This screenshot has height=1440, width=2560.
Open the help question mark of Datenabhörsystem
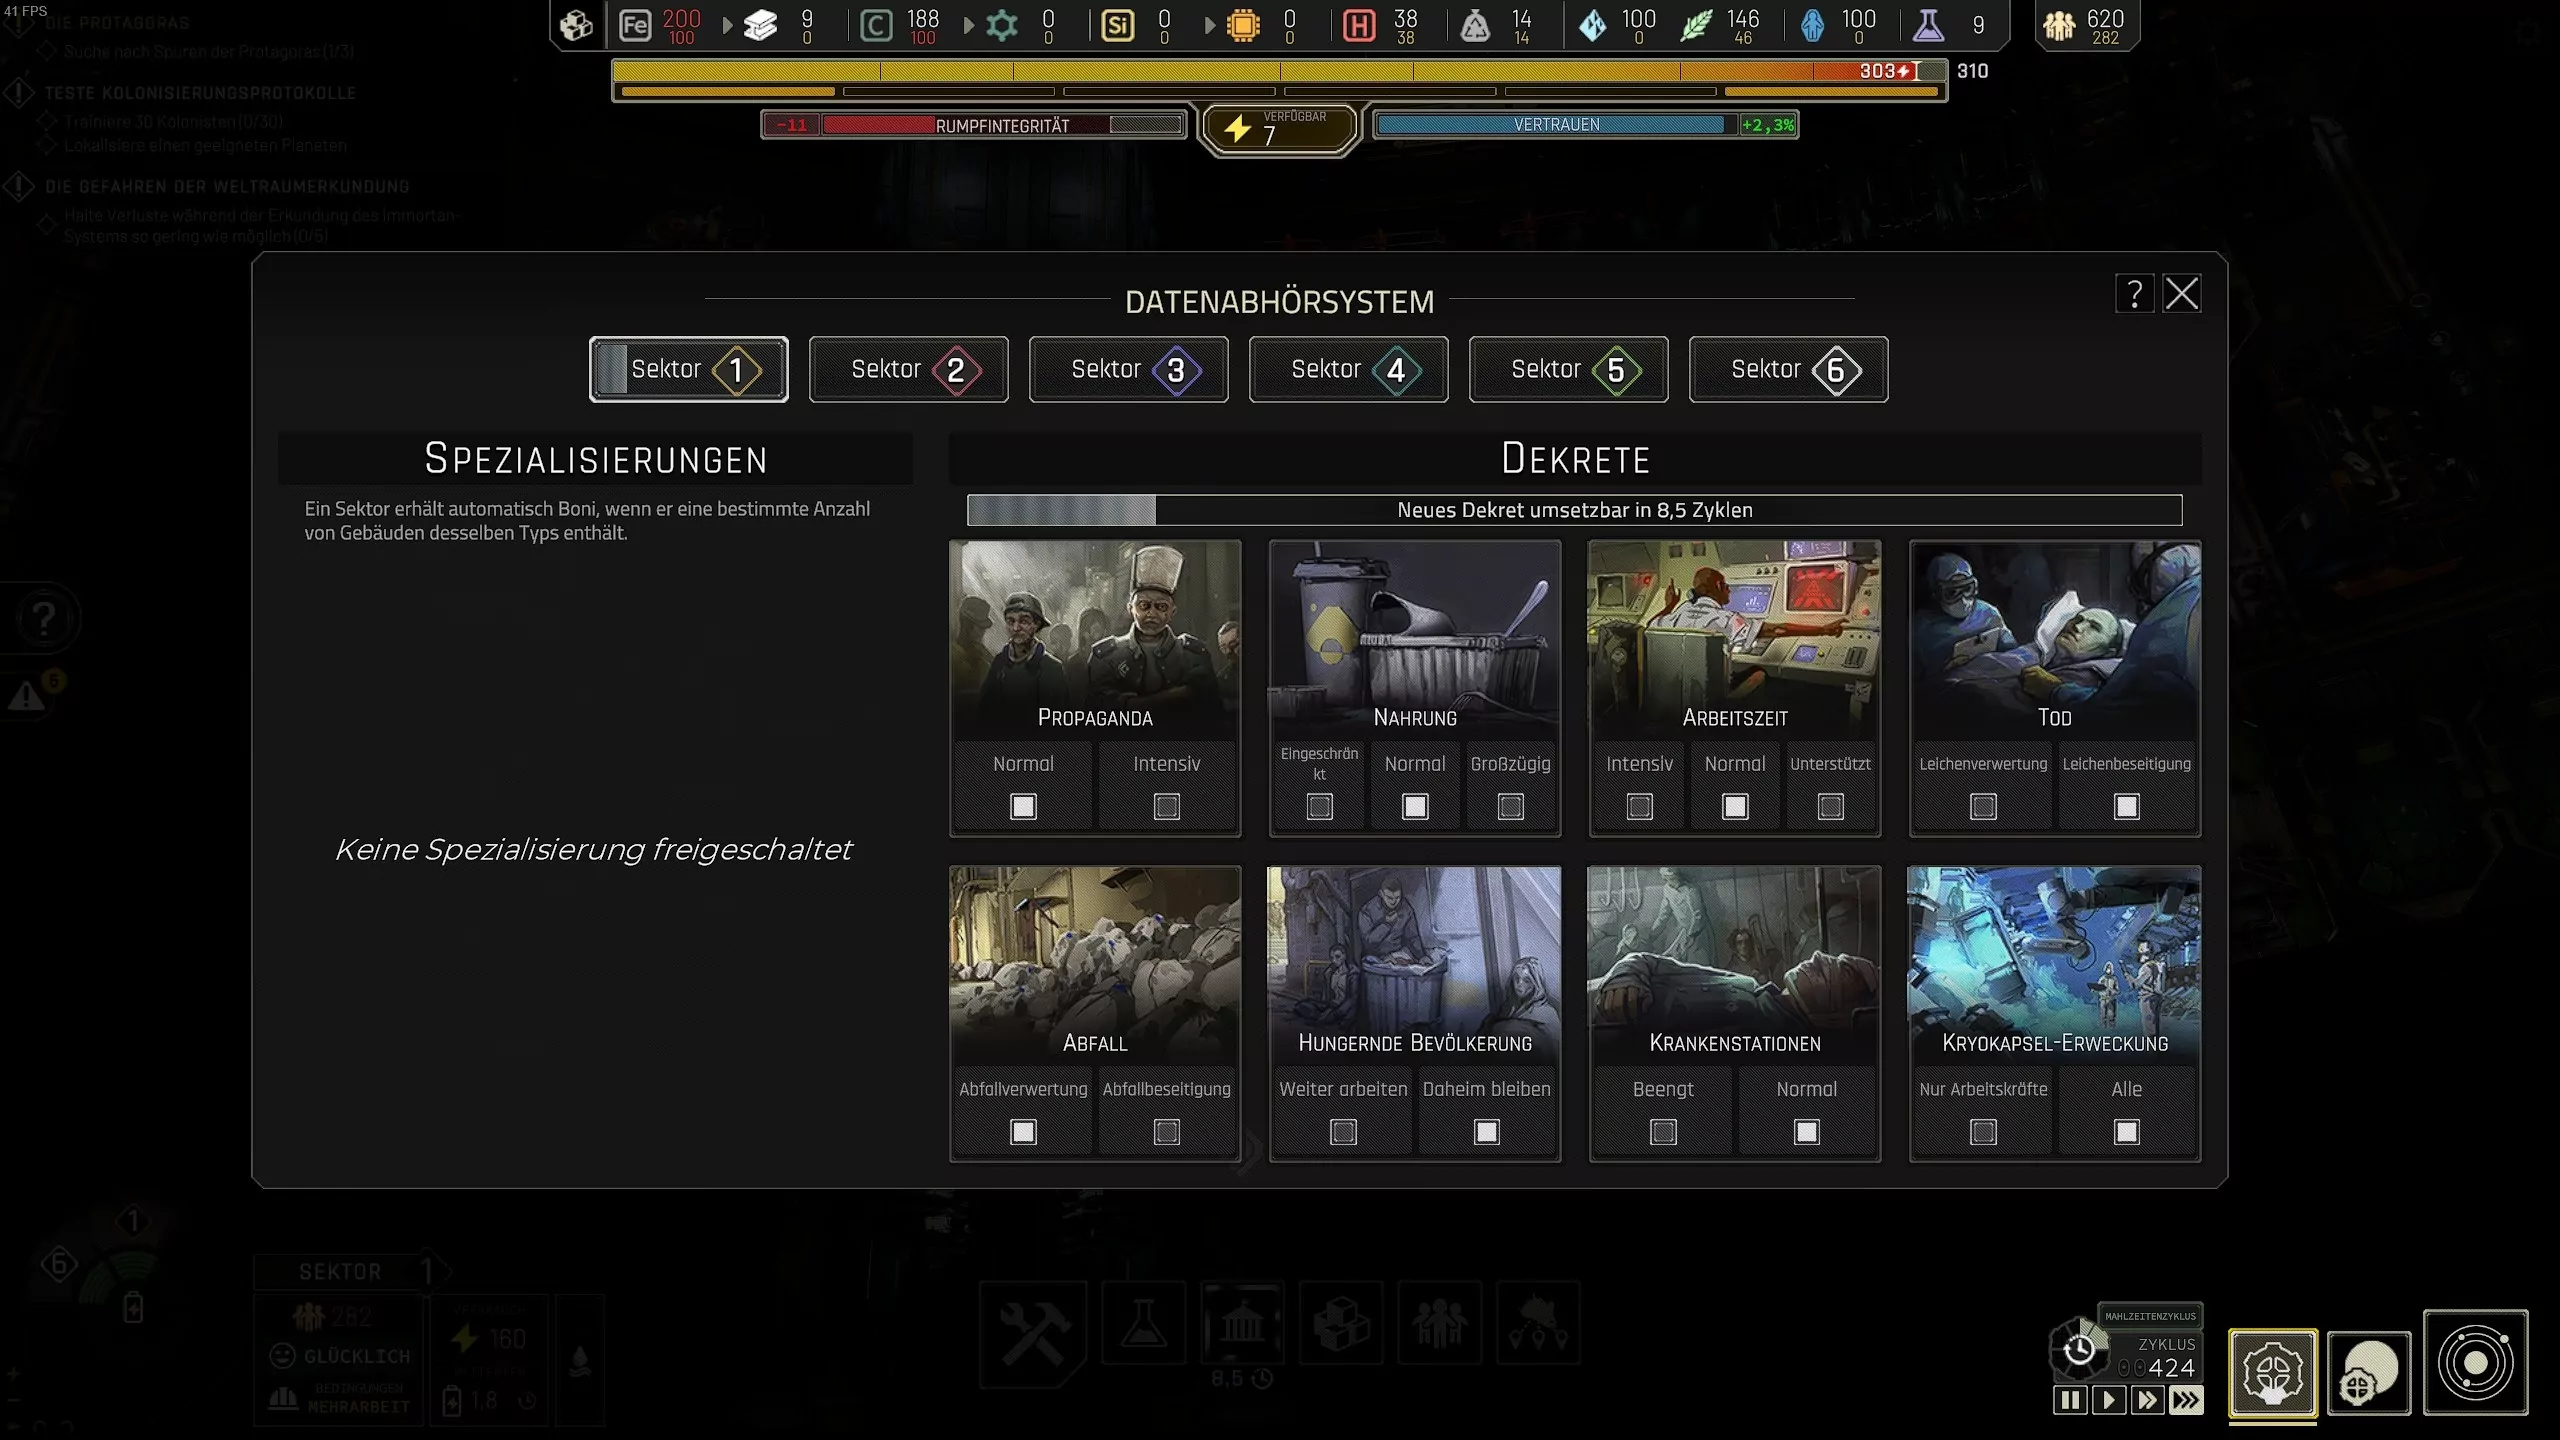(2134, 294)
